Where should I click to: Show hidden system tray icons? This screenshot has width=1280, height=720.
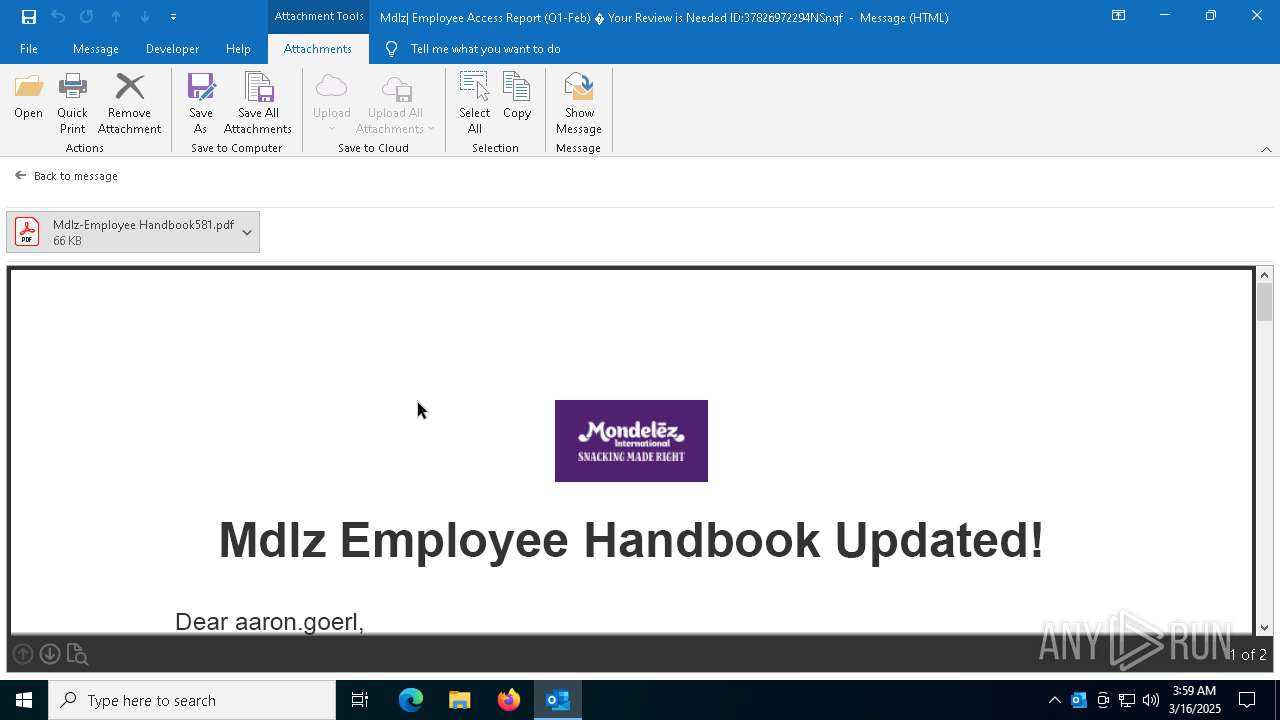[1054, 700]
